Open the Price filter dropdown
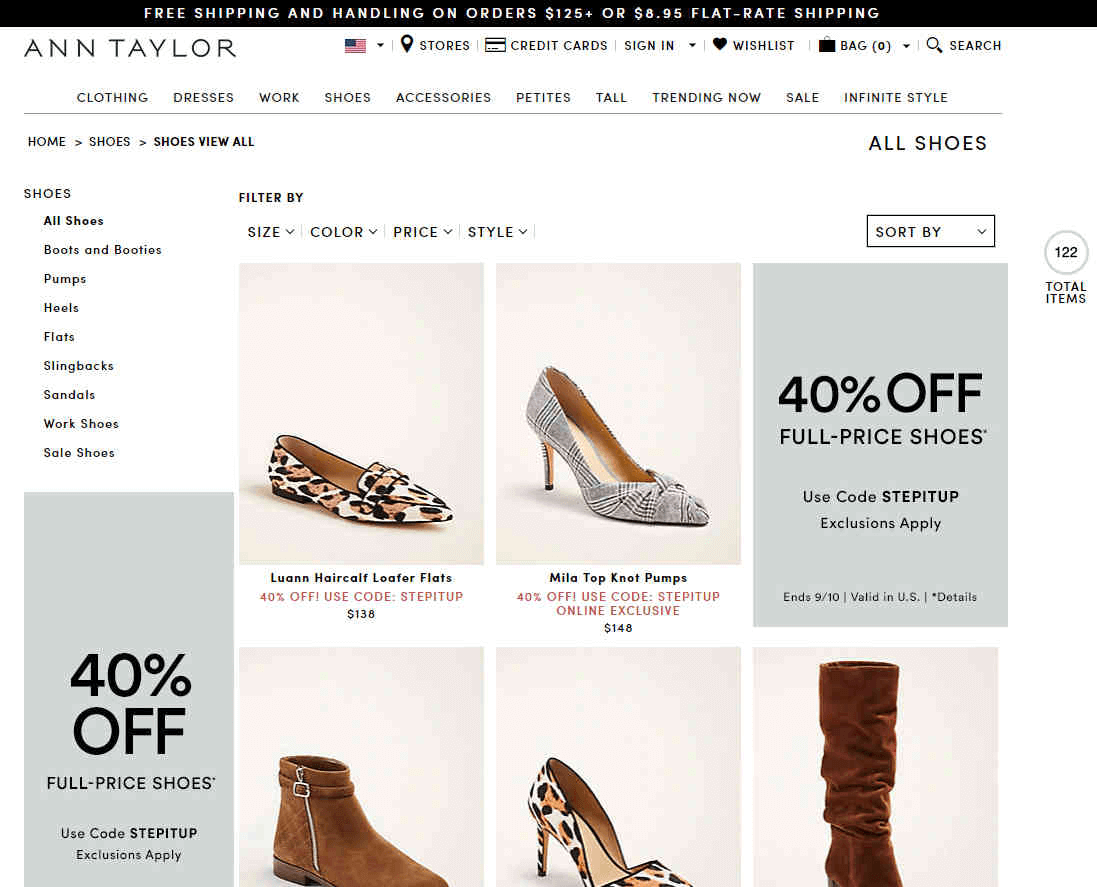This screenshot has width=1097, height=887. 423,232
